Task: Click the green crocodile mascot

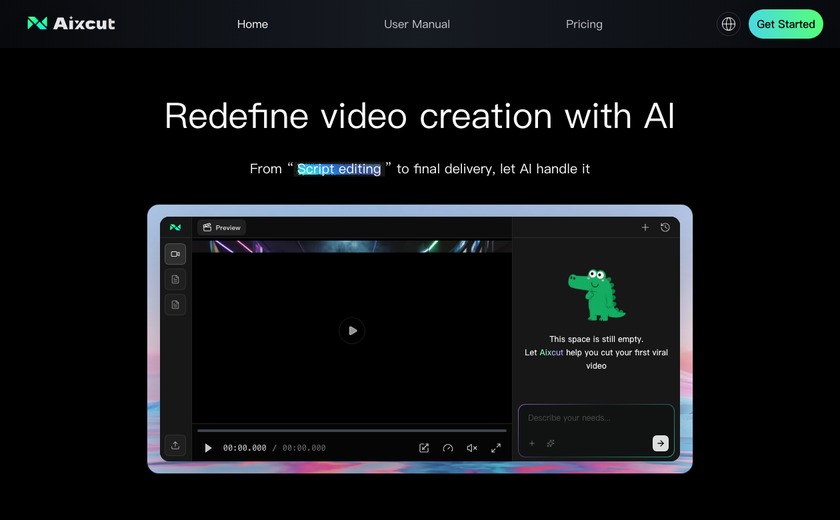Action: (x=596, y=295)
